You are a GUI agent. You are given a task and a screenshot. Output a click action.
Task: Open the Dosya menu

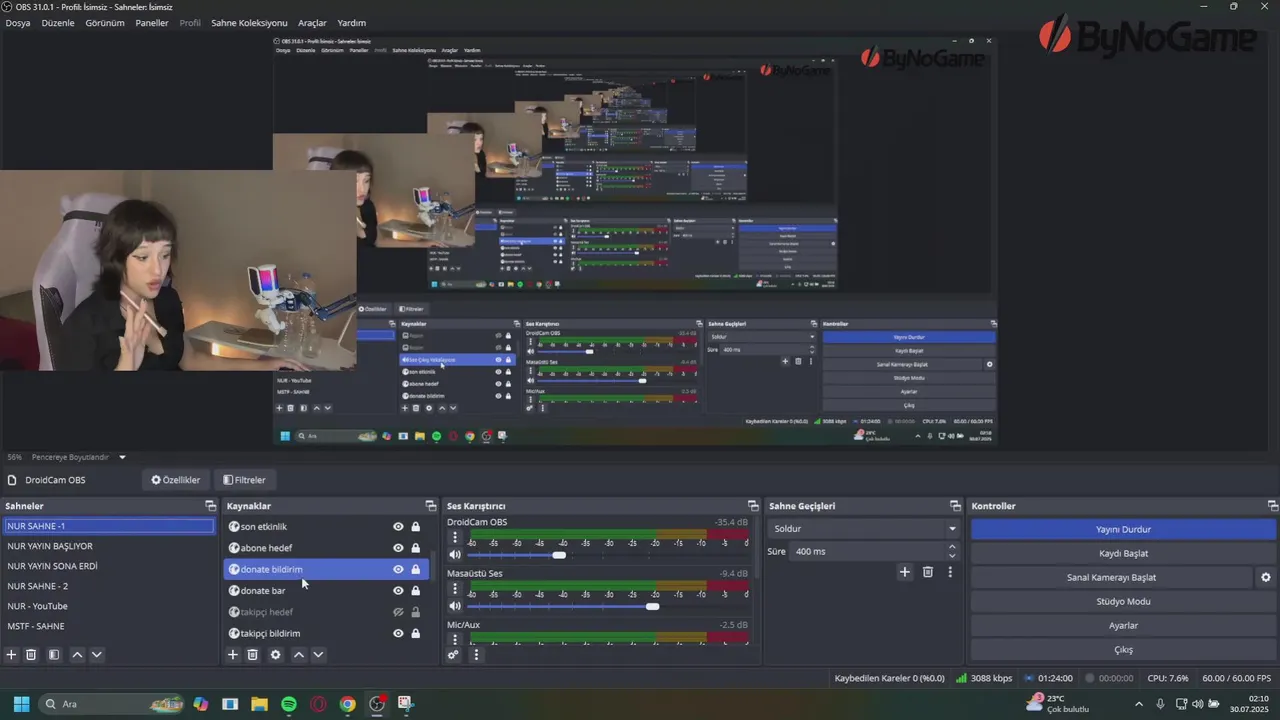[x=18, y=23]
